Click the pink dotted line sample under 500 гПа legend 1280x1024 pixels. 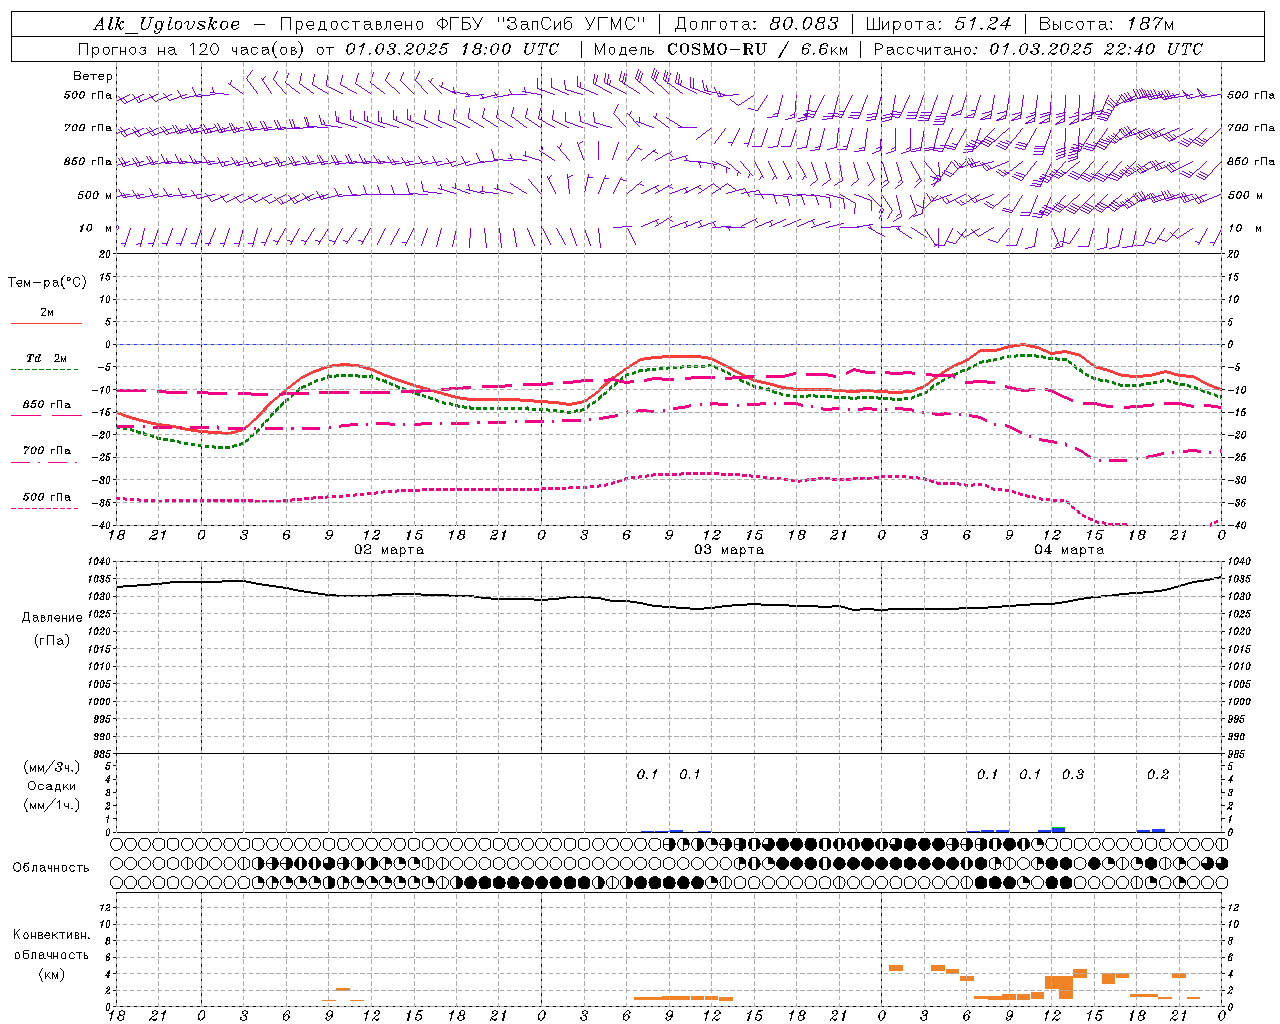pyautogui.click(x=45, y=508)
